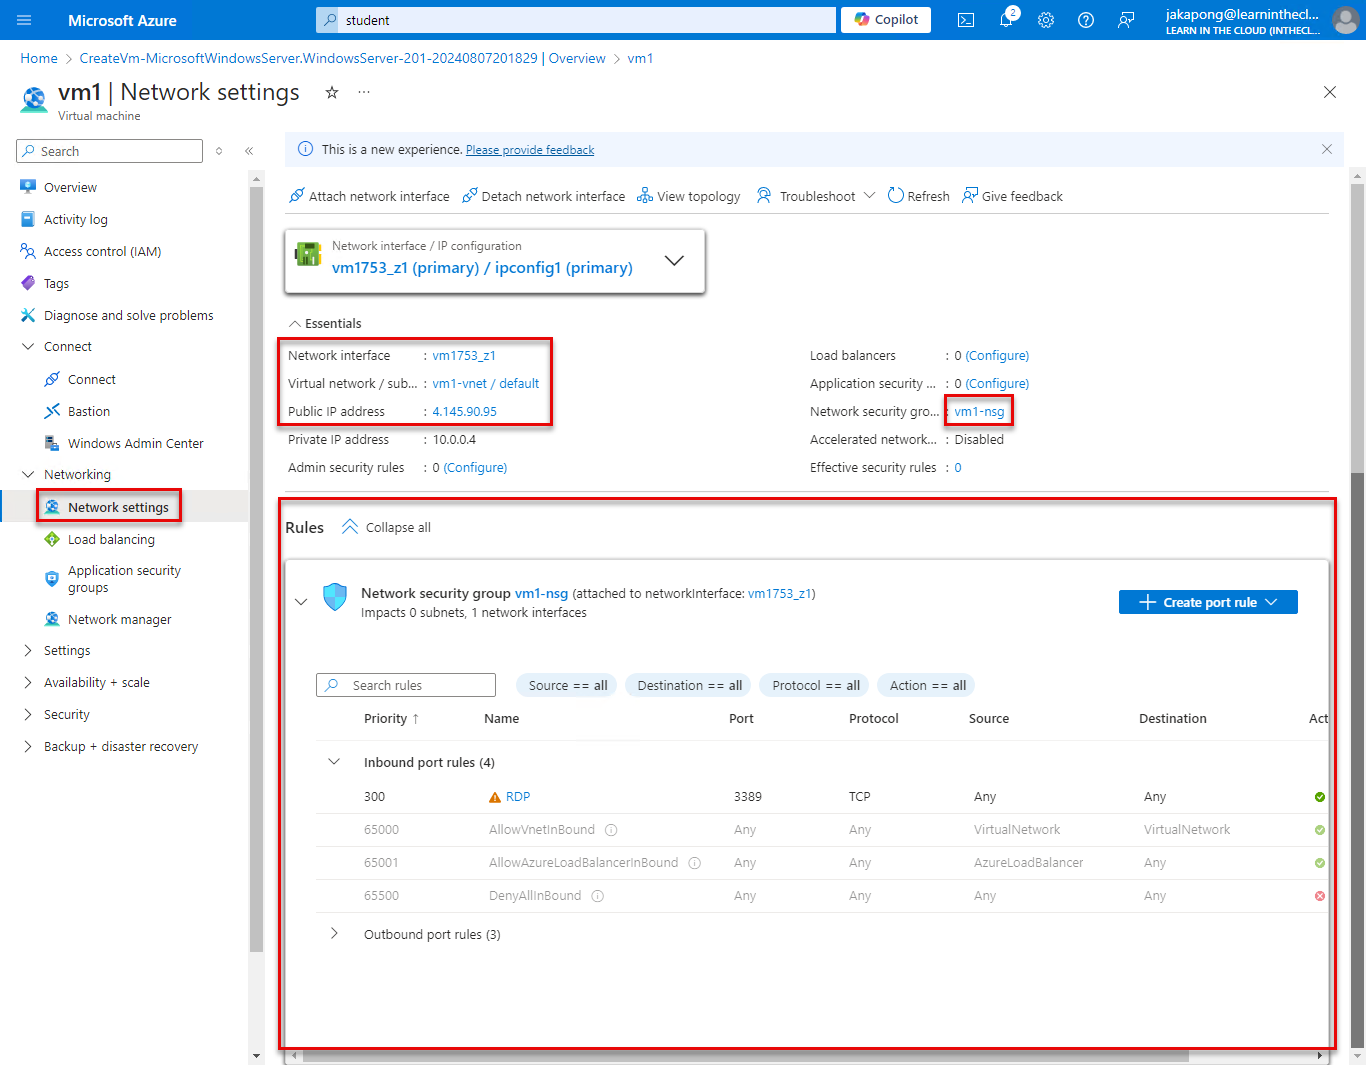Image resolution: width=1366 pixels, height=1065 pixels.
Task: Open Bastion in the sidebar
Action: [89, 411]
